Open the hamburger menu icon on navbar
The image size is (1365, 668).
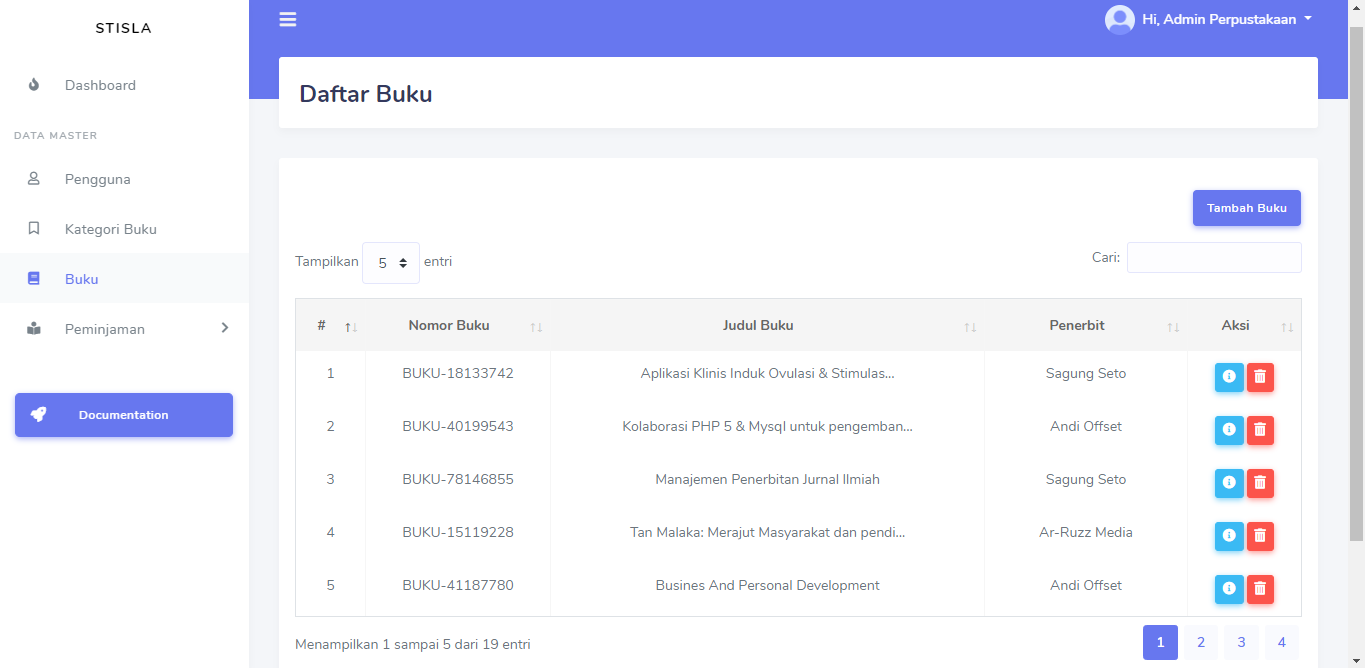tap(287, 19)
